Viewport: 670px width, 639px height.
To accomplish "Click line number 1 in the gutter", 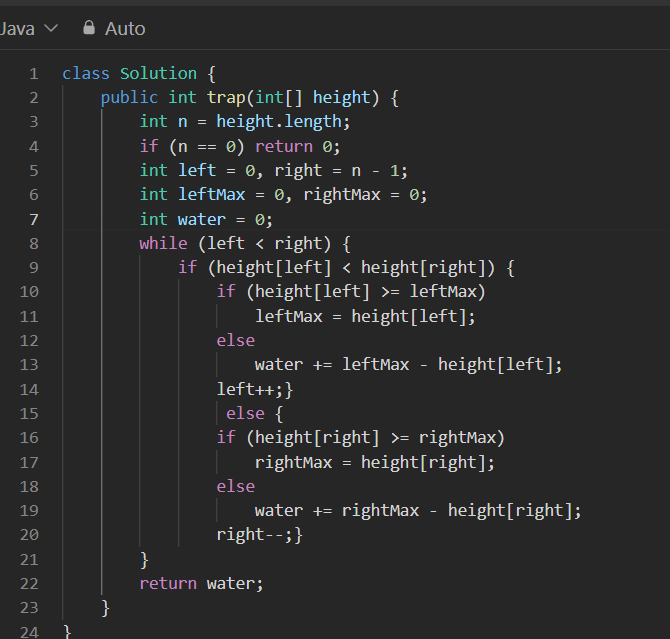I will click(x=34, y=74).
